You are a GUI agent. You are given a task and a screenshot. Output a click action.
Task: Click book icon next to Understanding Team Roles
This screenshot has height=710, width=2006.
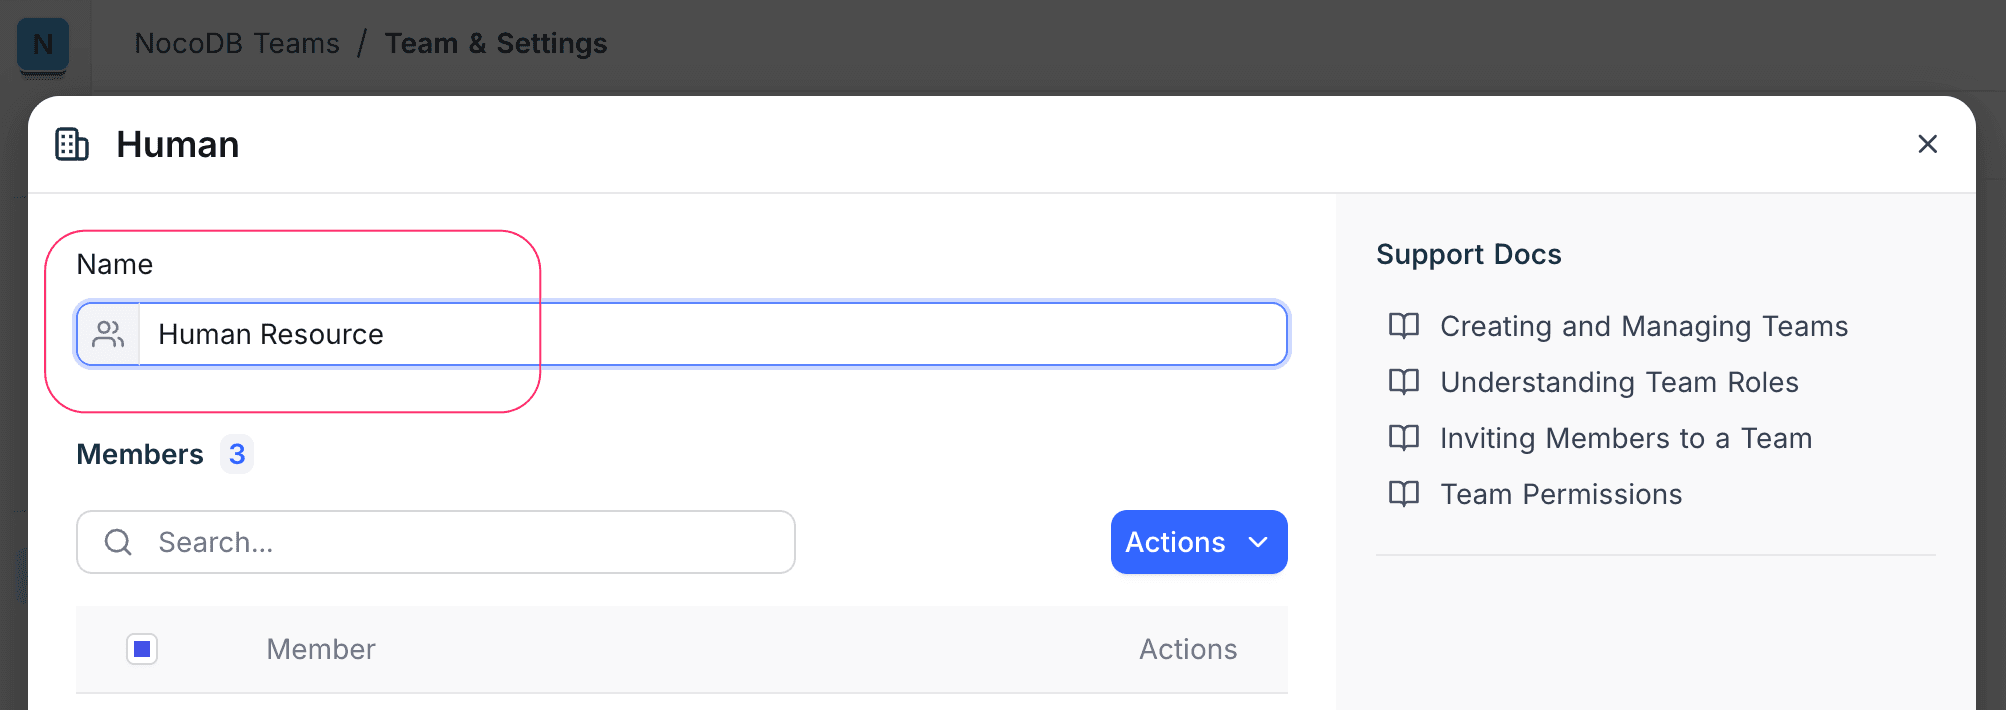(1404, 382)
